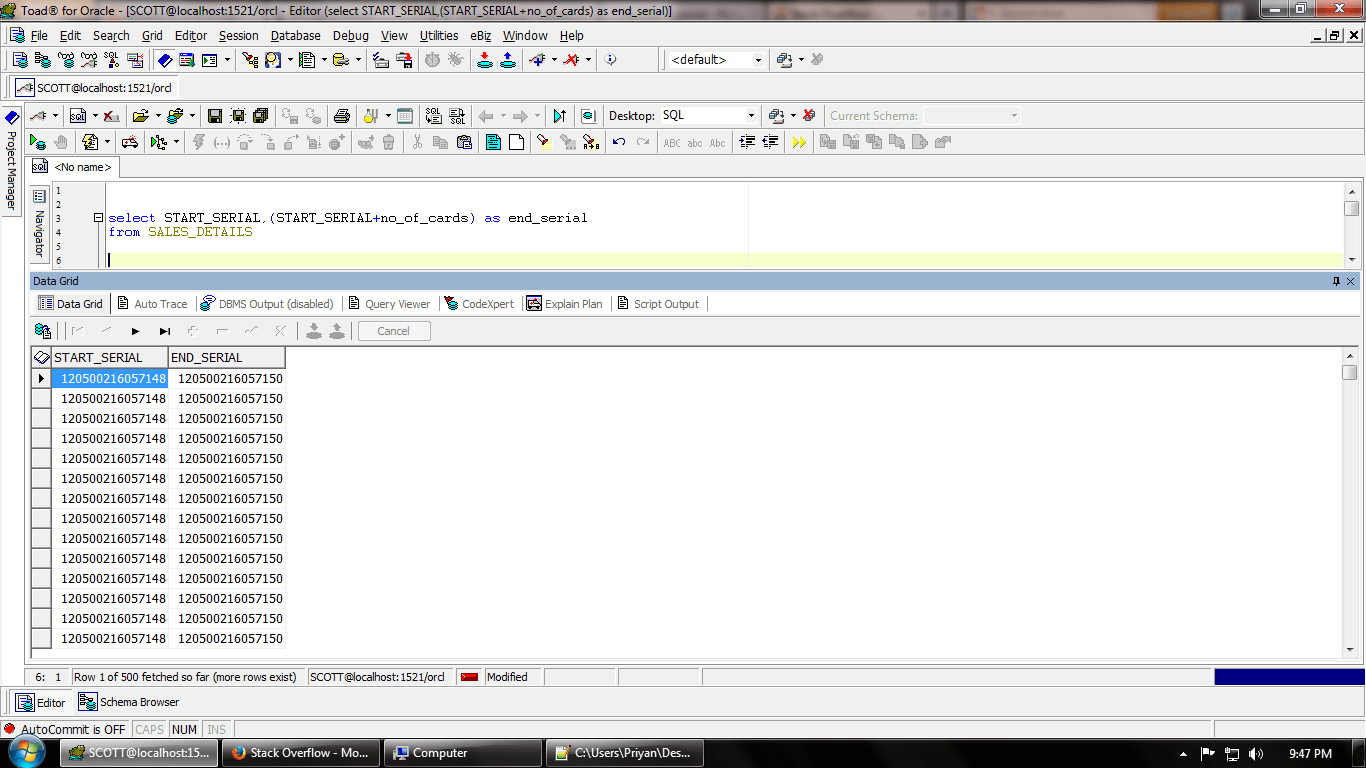Click the Find and Replace A-B flashlight icon
The width and height of the screenshot is (1366, 768).
[590, 142]
